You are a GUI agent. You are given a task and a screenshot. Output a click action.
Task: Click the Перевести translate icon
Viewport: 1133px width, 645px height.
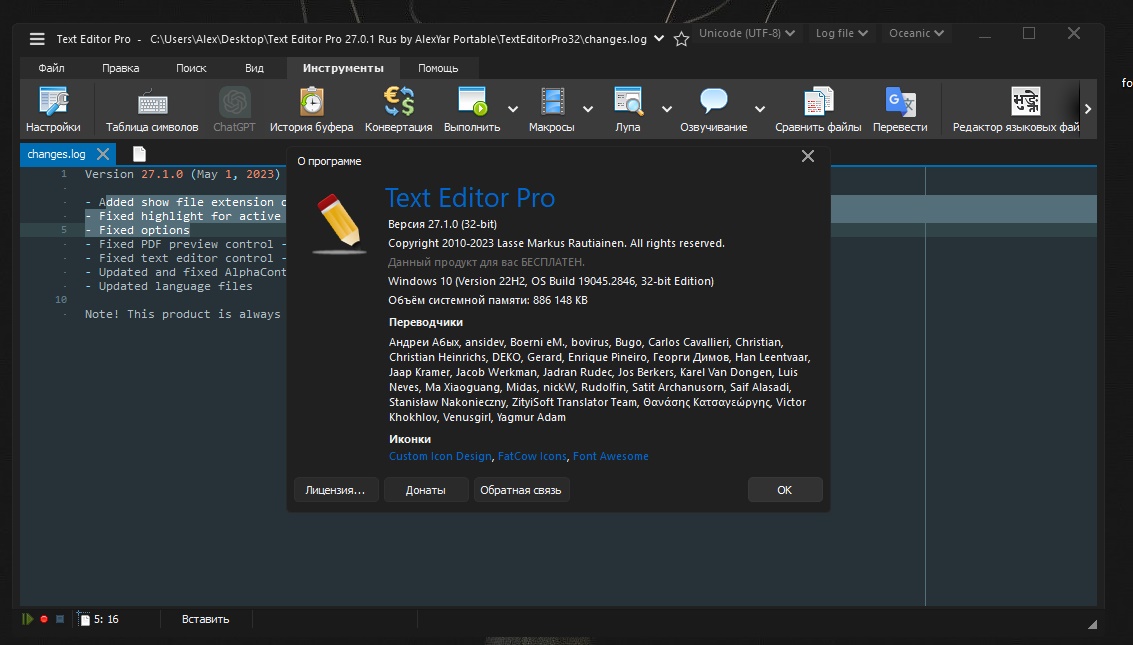(900, 102)
